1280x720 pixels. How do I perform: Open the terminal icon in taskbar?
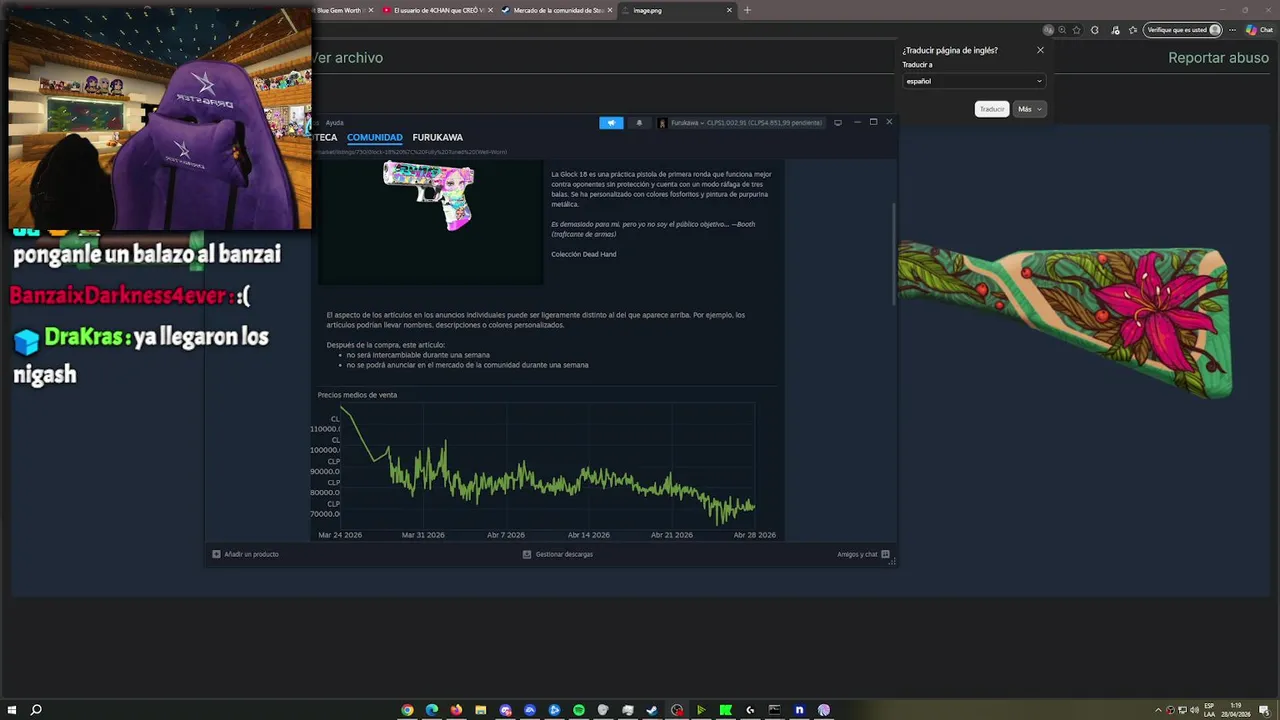point(774,710)
